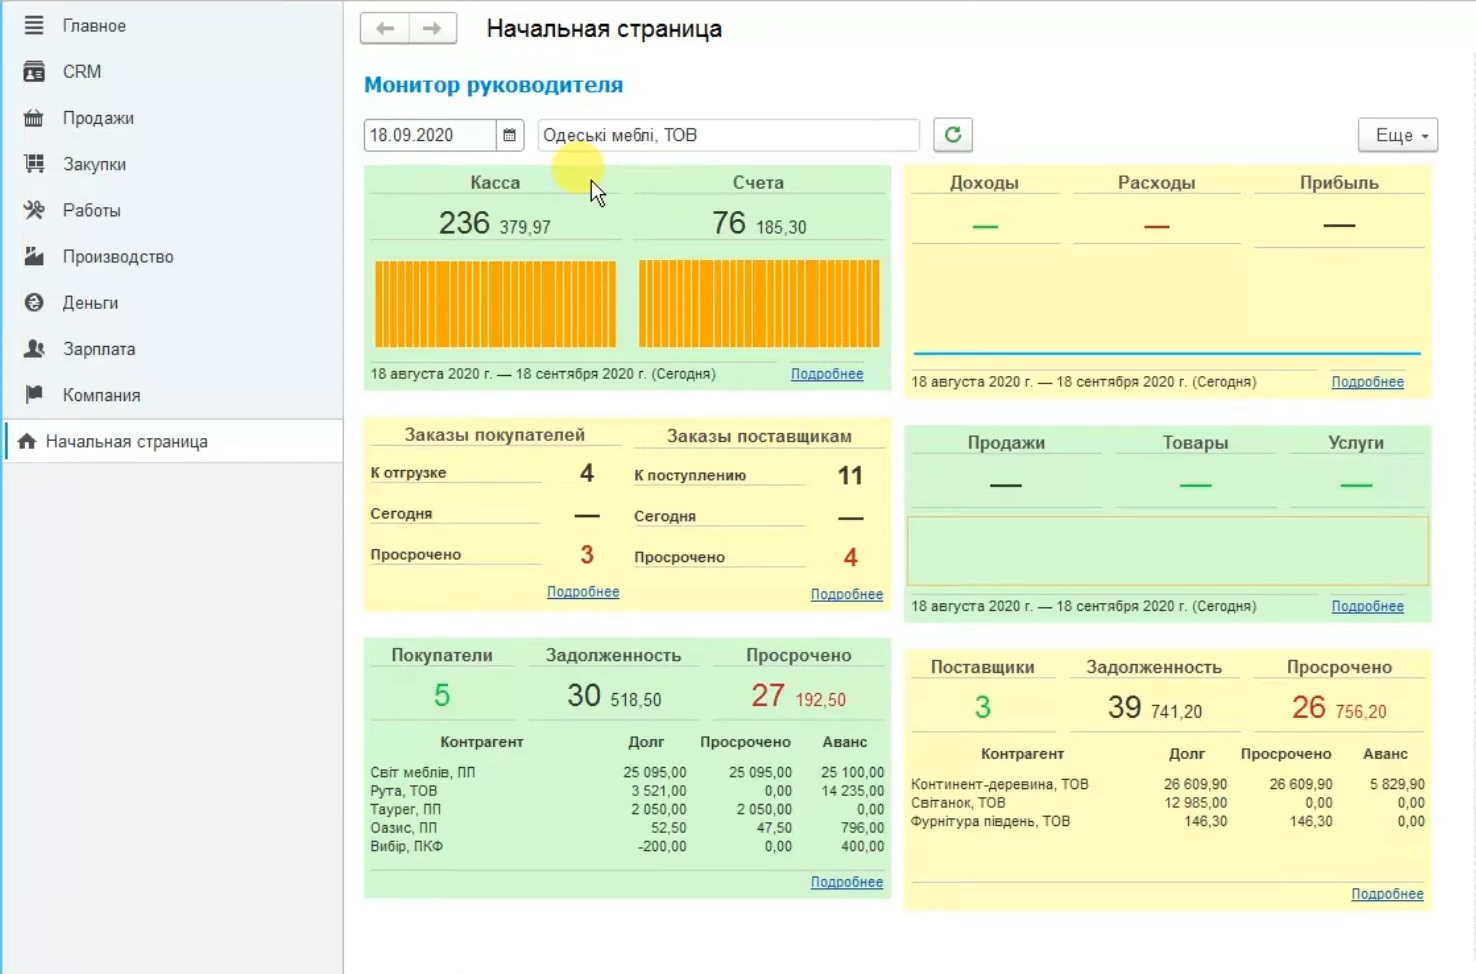1476x974 pixels.
Task: Refresh the monitor with the green arrow
Action: [x=953, y=134]
